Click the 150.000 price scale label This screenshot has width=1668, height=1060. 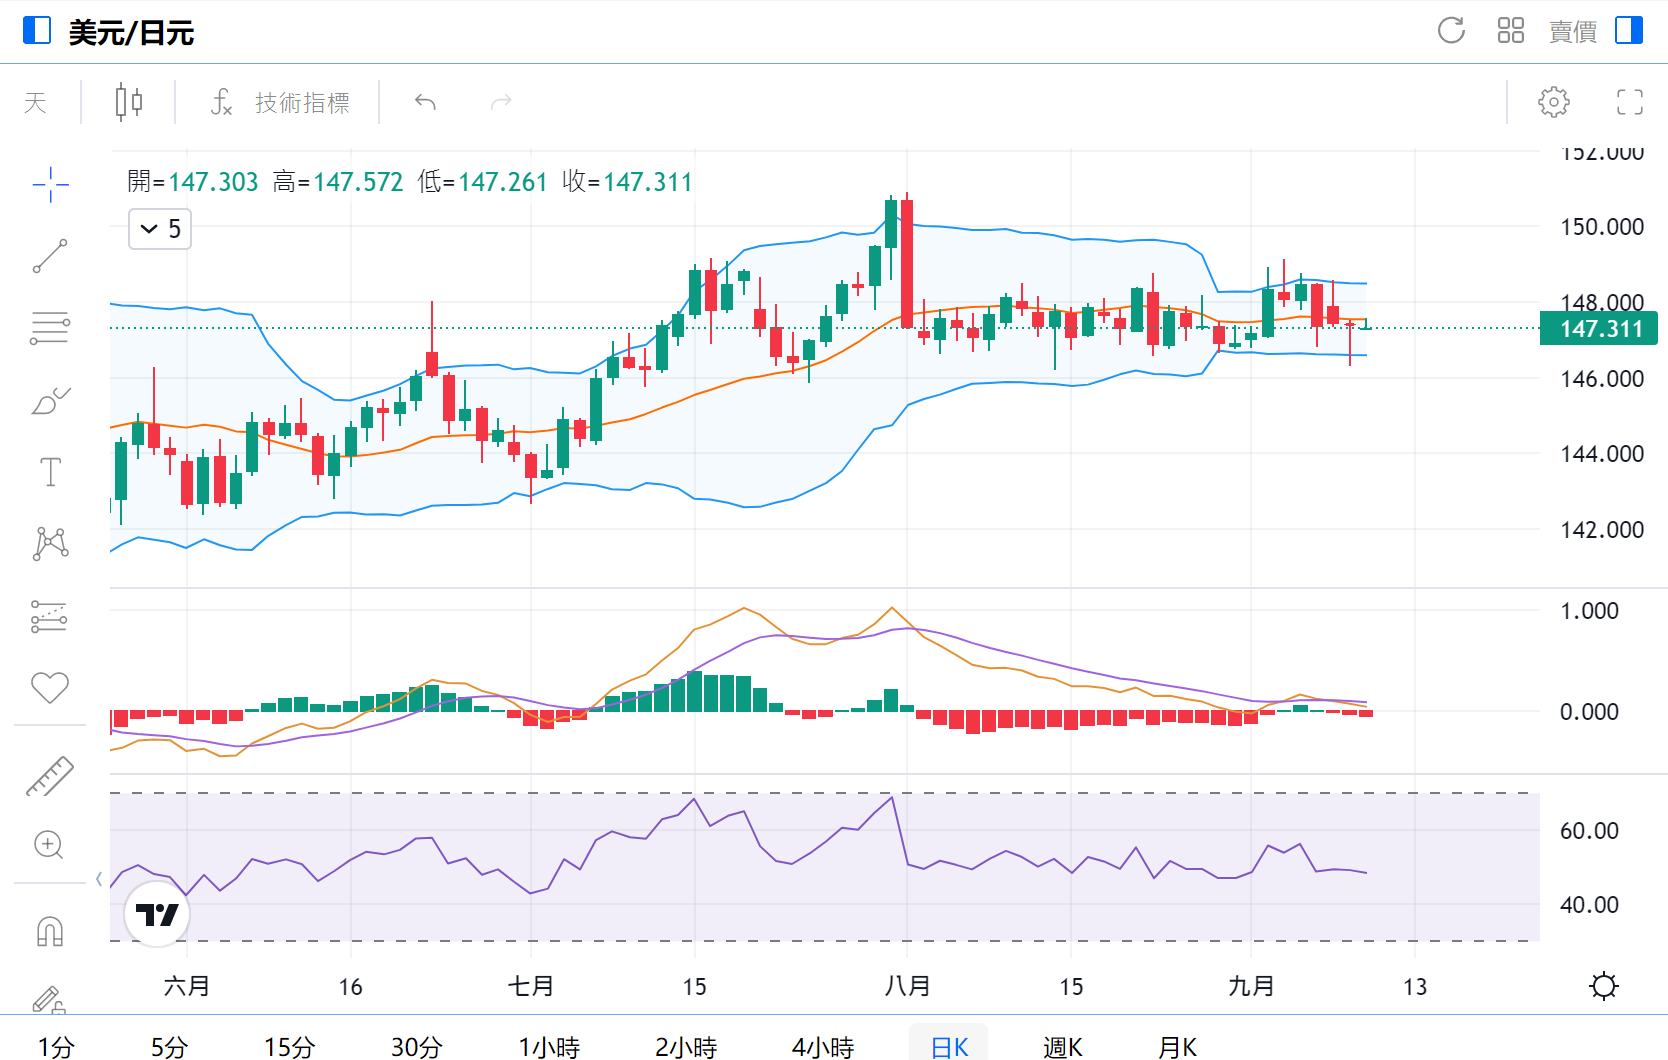tap(1602, 227)
